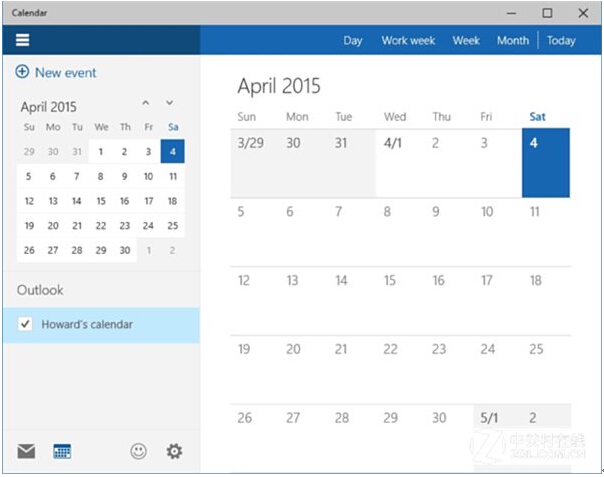Select the highlighted Saturday 4 cell in month grid
This screenshot has height=477, width=604.
click(546, 162)
